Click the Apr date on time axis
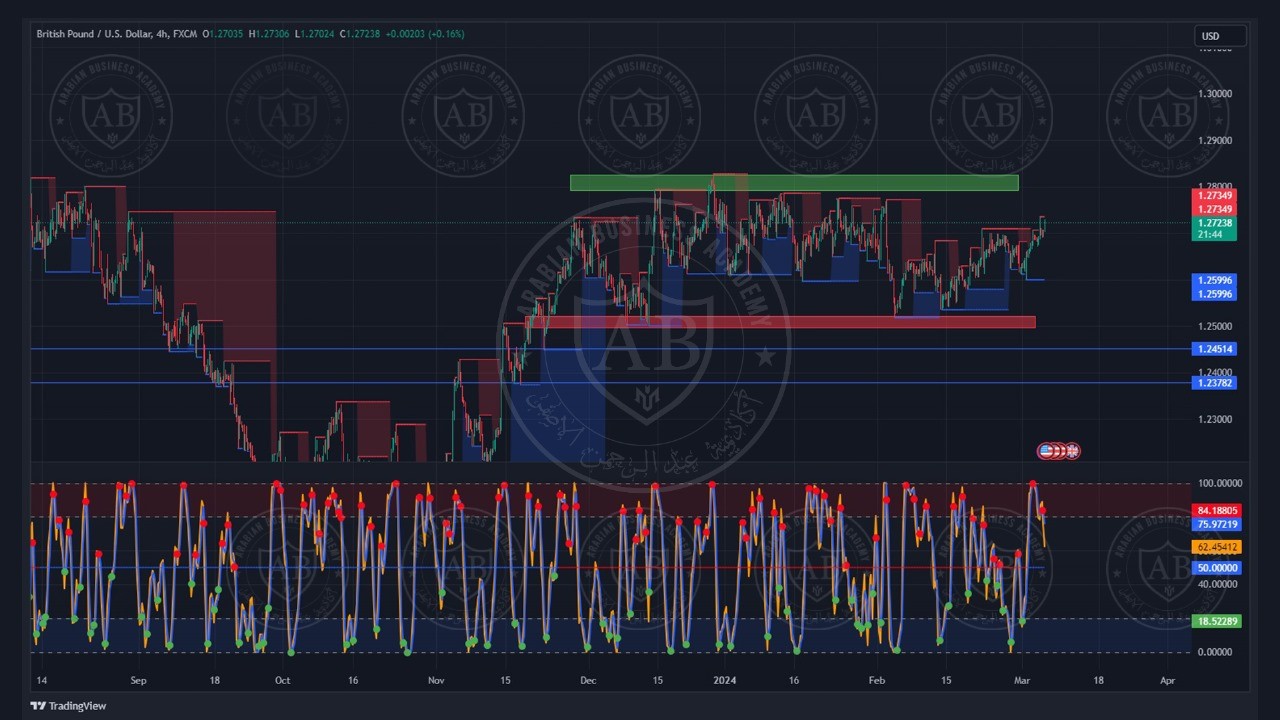The image size is (1280, 720). [x=1167, y=680]
